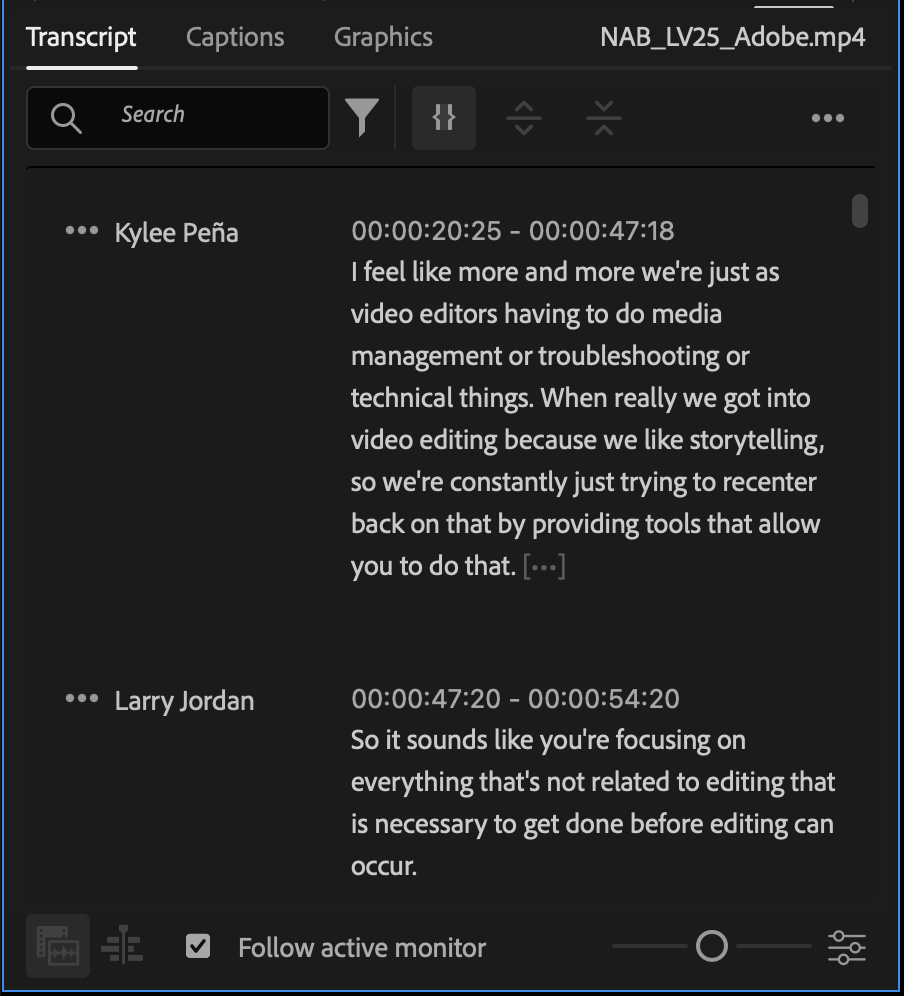Click the [...] pause marker in transcript
The height and width of the screenshot is (996, 904).
click(544, 566)
